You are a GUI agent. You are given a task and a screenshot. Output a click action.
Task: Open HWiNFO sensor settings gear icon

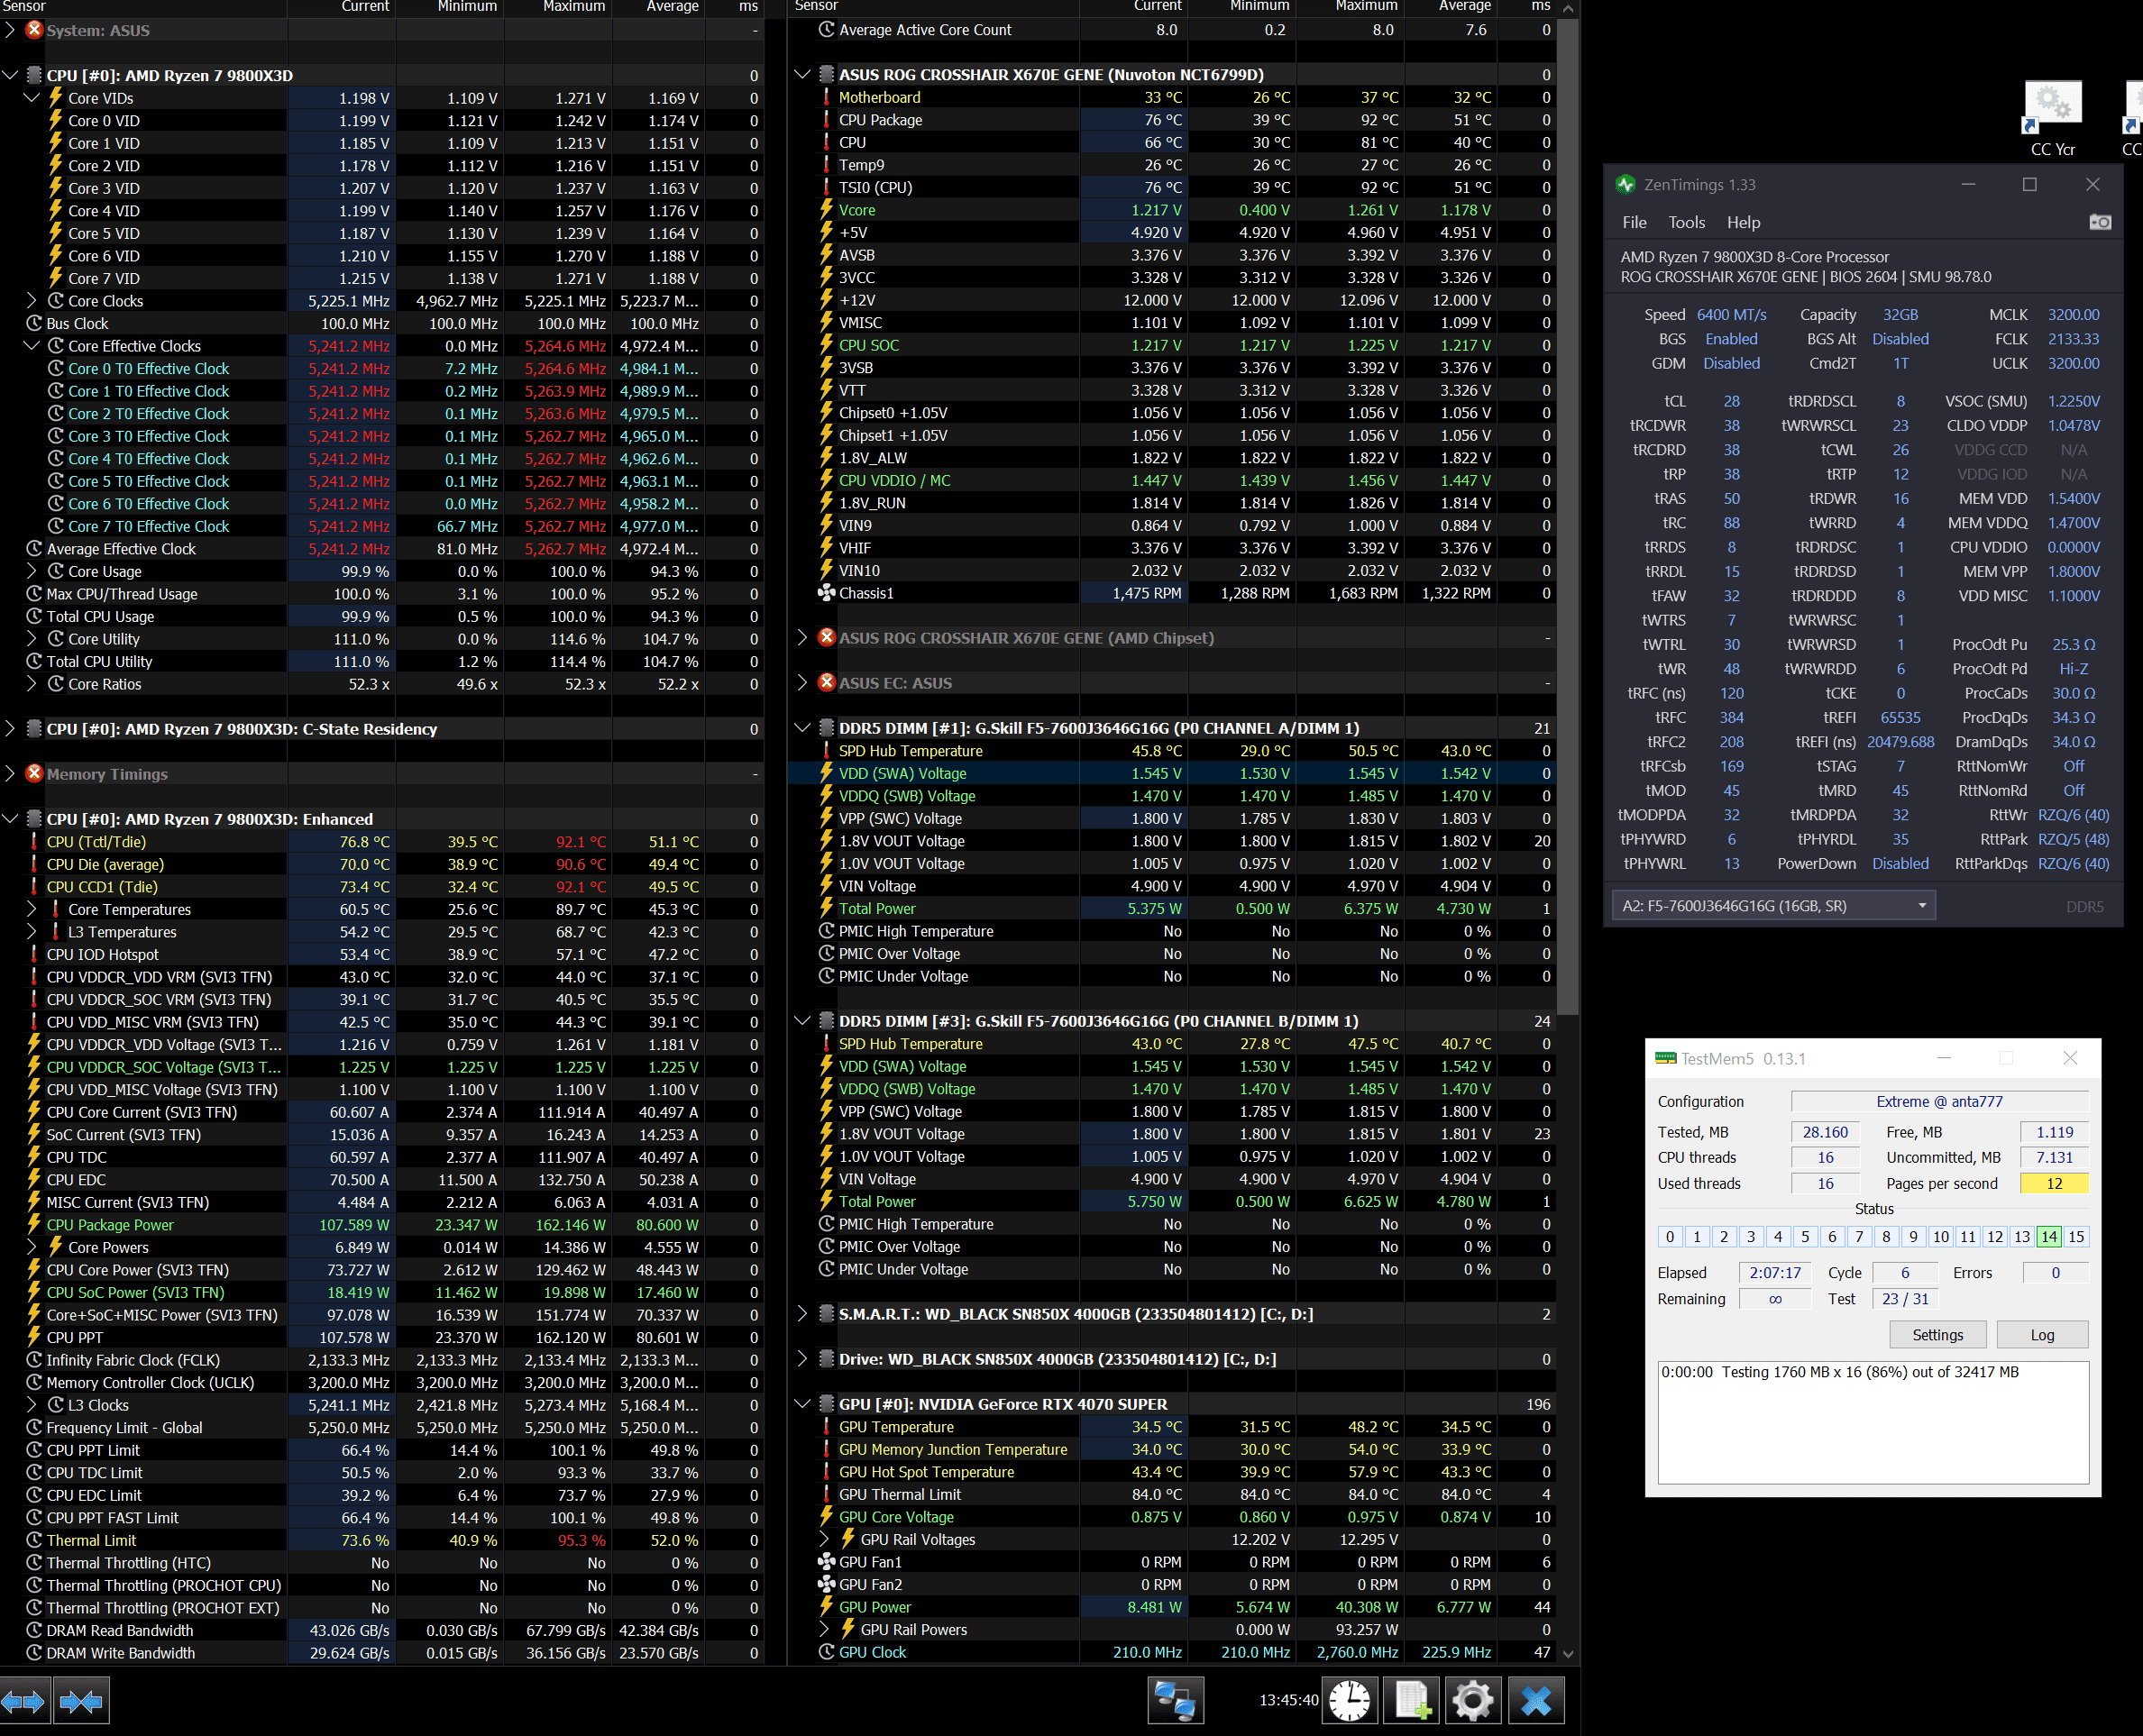pos(1473,1700)
